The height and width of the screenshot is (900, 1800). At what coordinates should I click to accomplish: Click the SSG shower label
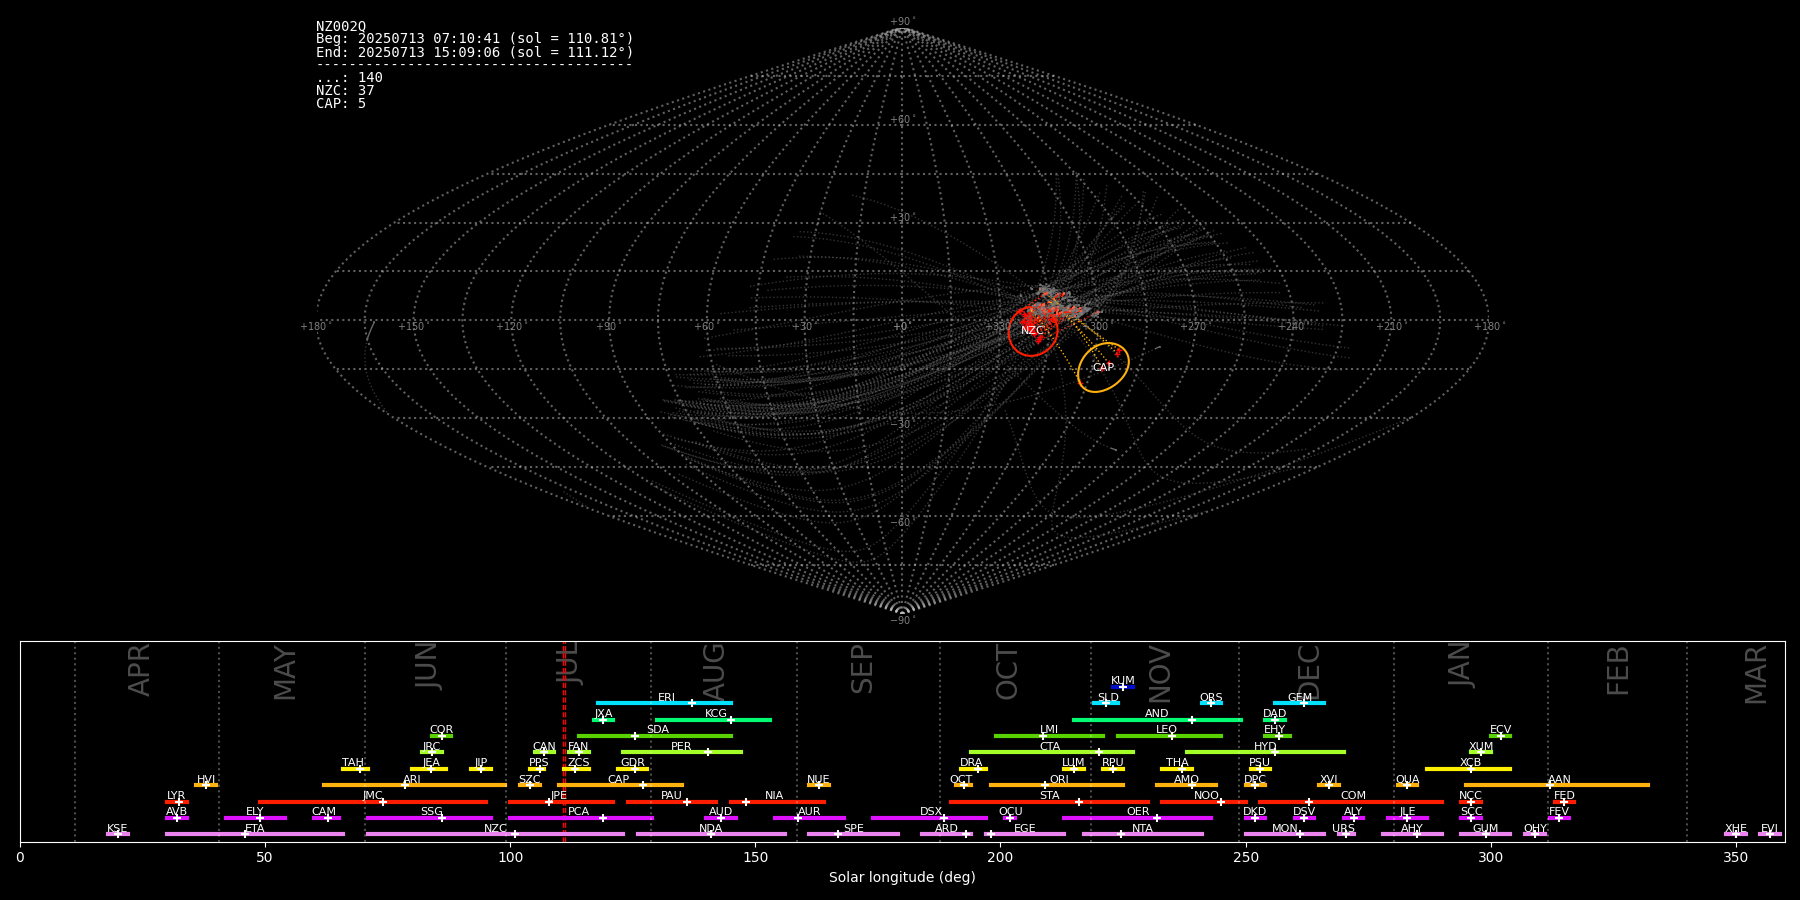pos(431,811)
